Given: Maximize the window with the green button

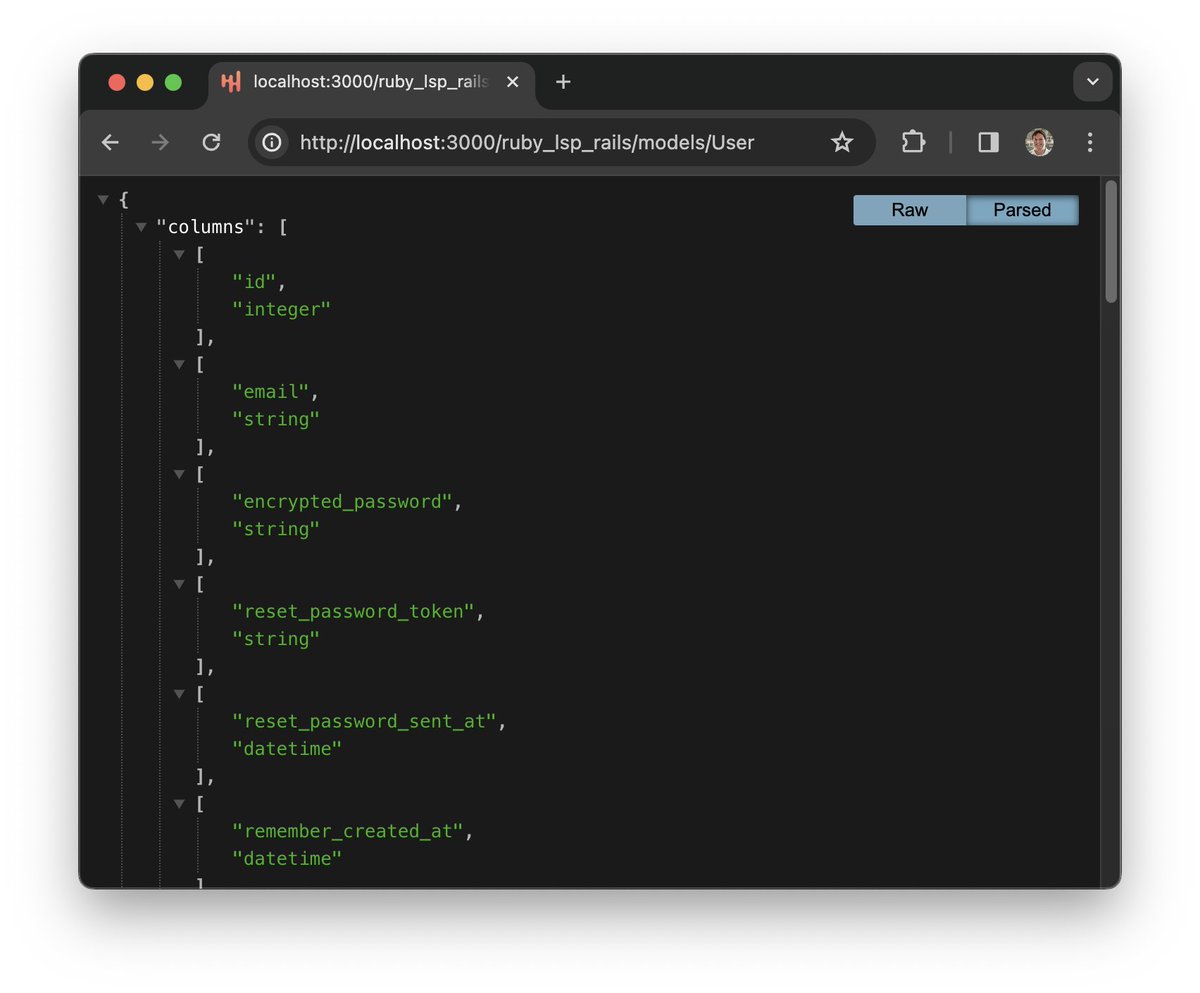Looking at the screenshot, I should pos(173,82).
